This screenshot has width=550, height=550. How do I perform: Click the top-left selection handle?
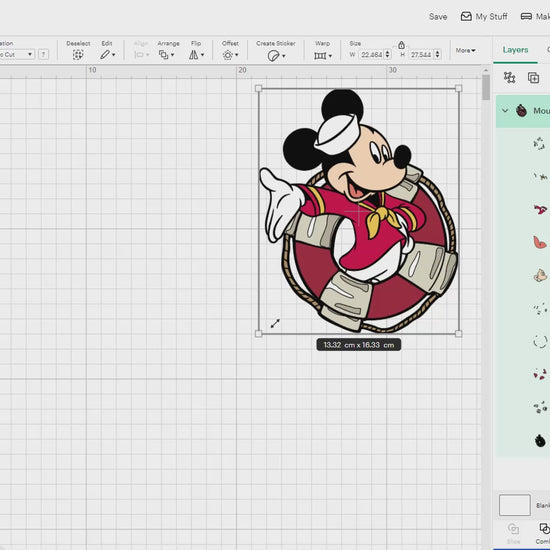coord(259,88)
